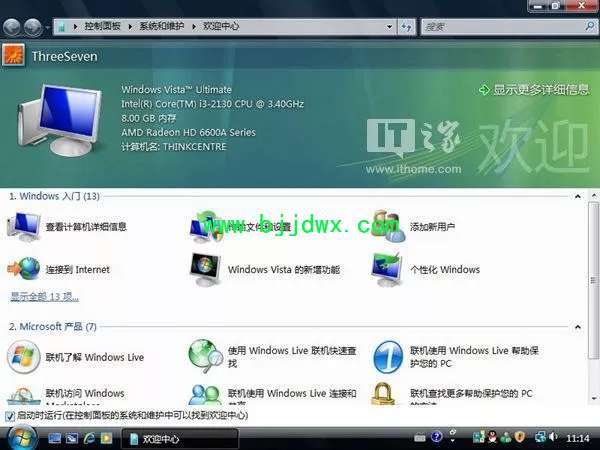Click the large computer picture in header

click(60, 120)
